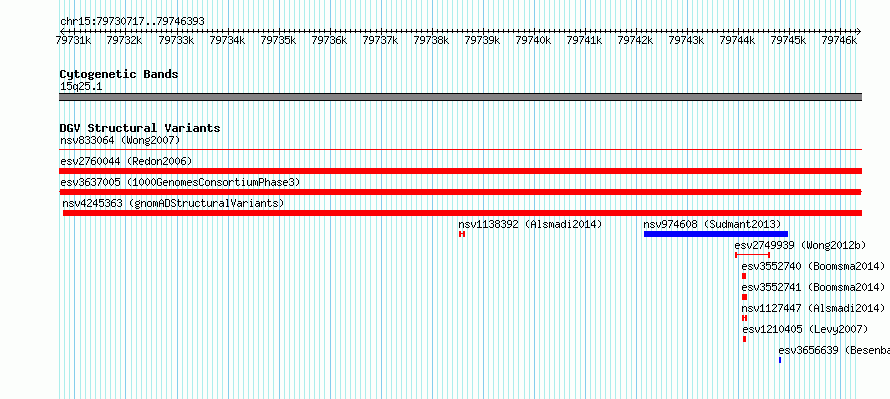This screenshot has height=399, width=890.
Task: Select the red nsv4245363 feature bar
Action: (x=462, y=213)
